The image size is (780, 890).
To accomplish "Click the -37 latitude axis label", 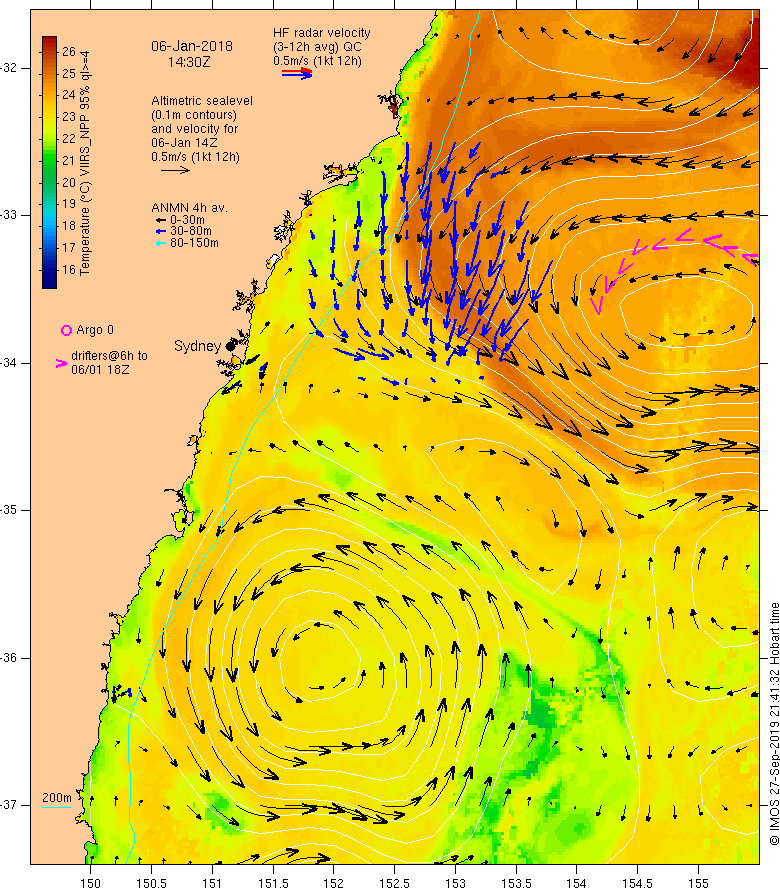I will 9,805.
